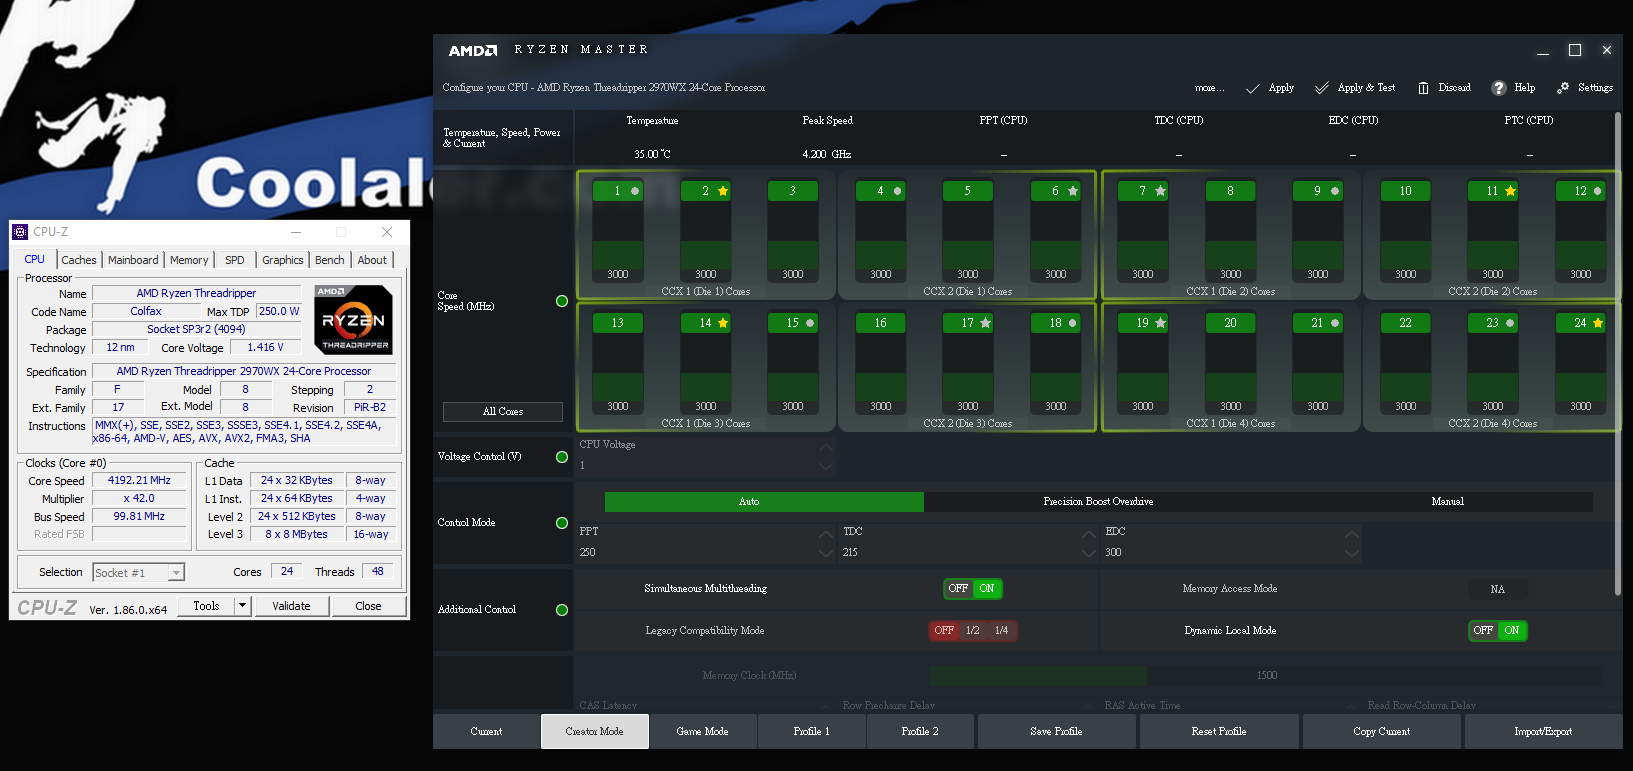Viewport: 1633px width, 771px height.
Task: Decrease PPT value with down chevron
Action: tap(826, 553)
